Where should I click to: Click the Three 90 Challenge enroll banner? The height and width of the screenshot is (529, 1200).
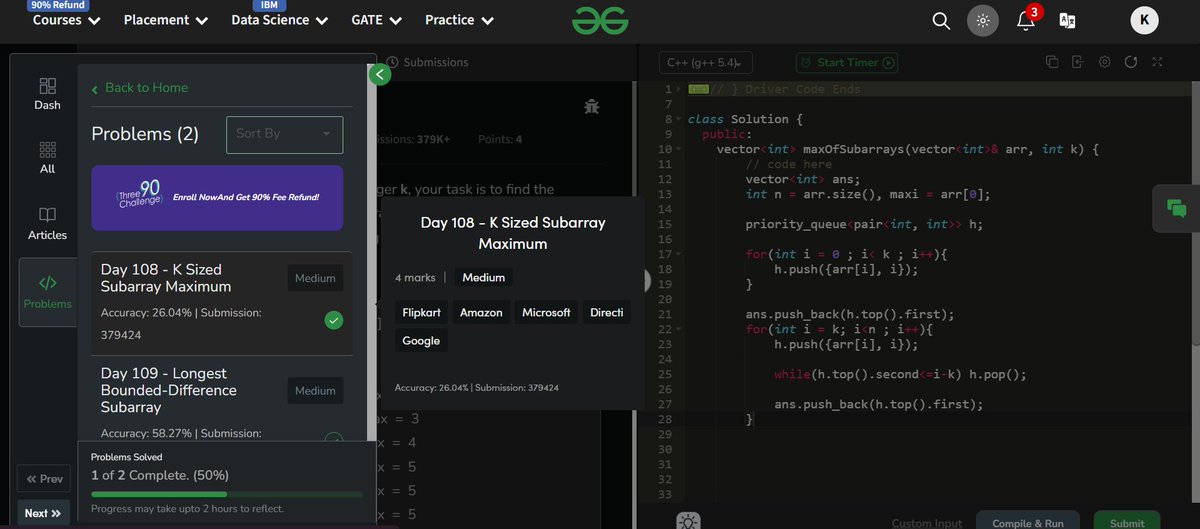point(217,198)
